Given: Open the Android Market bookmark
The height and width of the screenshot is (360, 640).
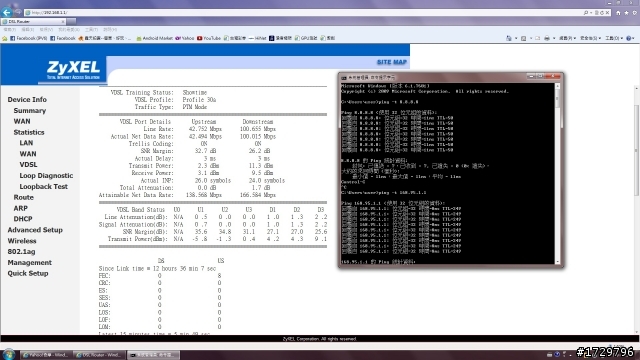Looking at the screenshot, I should coord(154,38).
